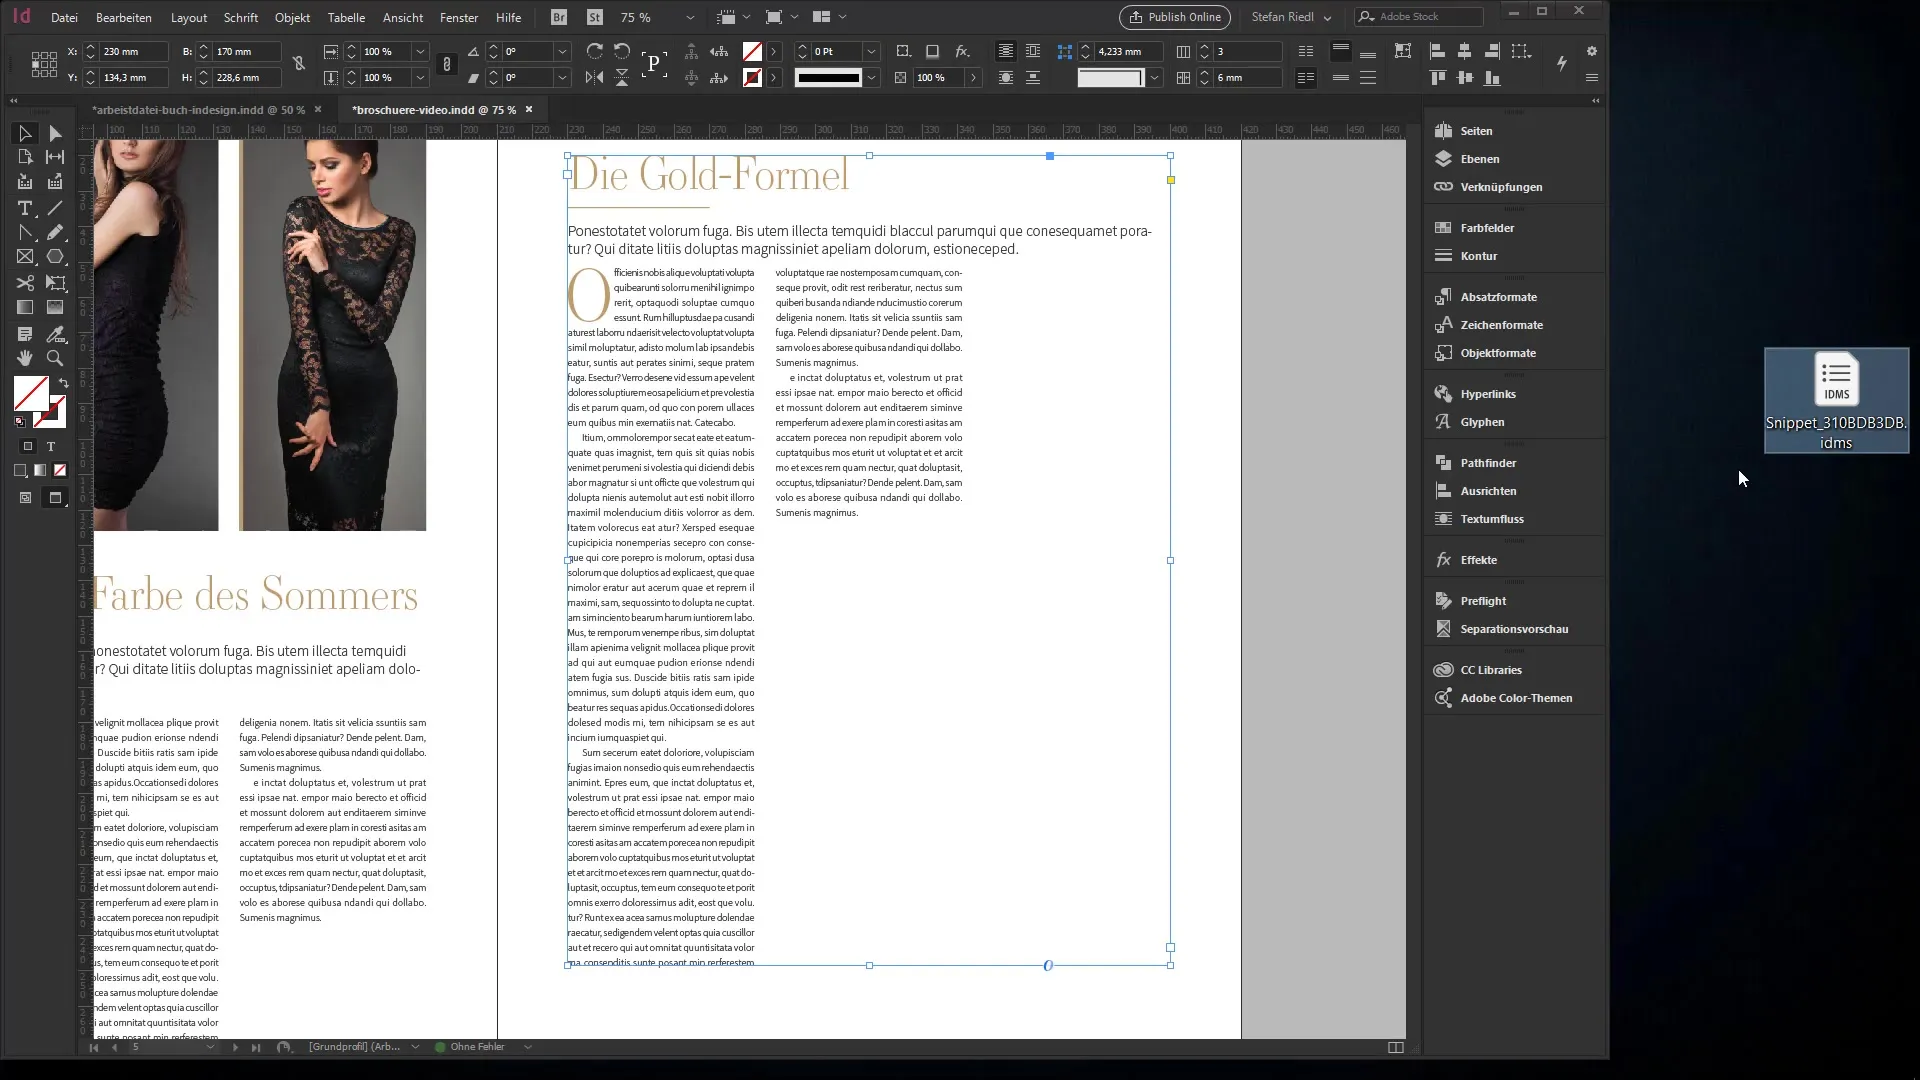Screen dimensions: 1920x1080
Task: Toggle view mode button in toolbox
Action: pos(55,498)
